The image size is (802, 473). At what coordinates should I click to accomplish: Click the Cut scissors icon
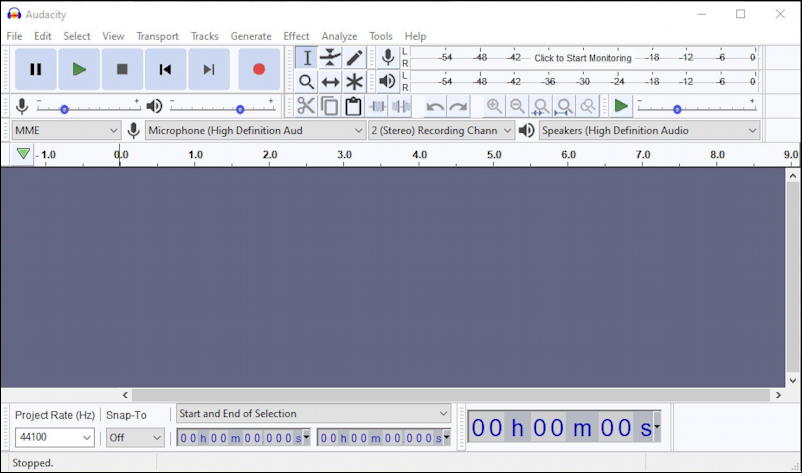306,106
